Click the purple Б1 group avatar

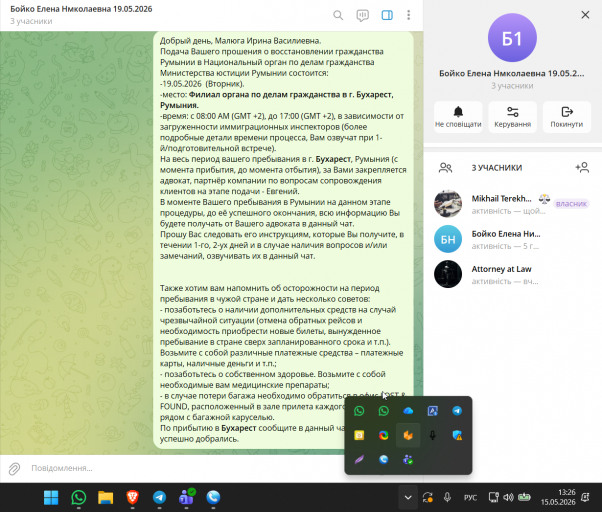click(512, 38)
